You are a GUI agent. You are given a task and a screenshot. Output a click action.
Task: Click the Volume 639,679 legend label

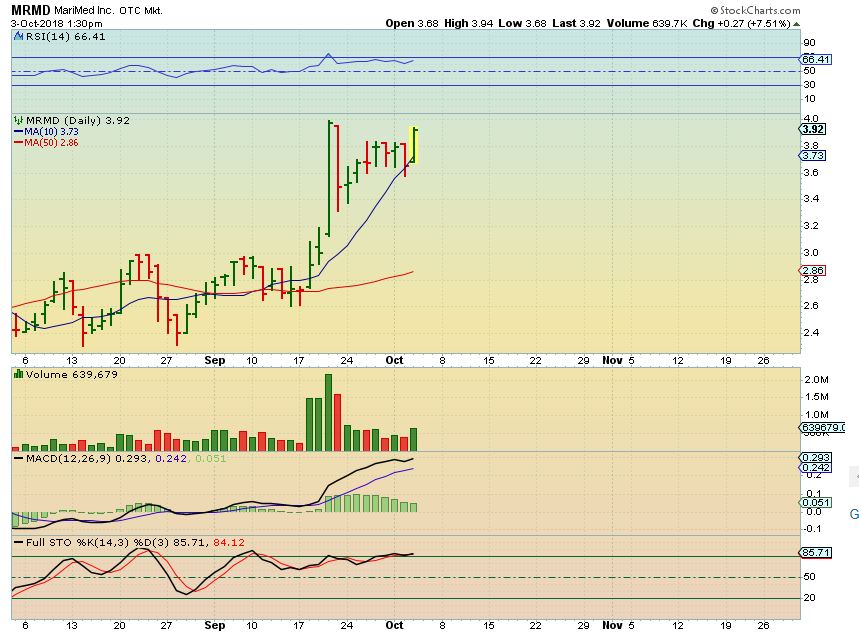point(72,375)
